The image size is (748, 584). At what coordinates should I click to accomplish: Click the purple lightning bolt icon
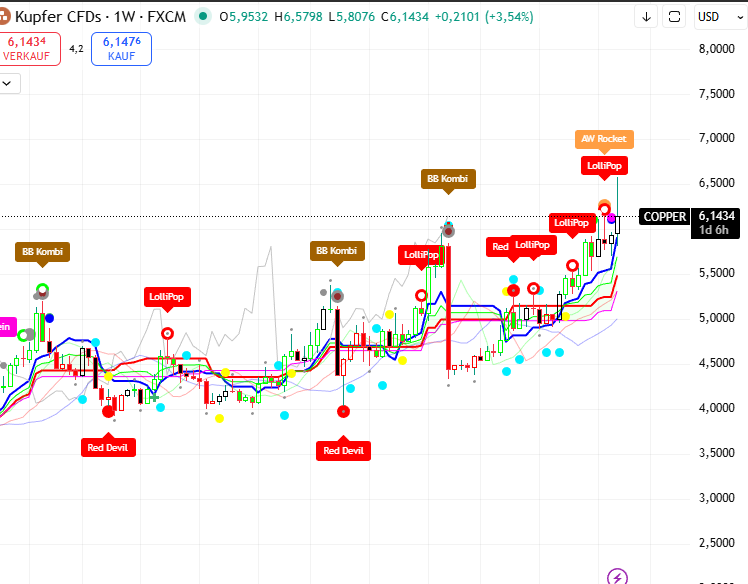tap(618, 576)
